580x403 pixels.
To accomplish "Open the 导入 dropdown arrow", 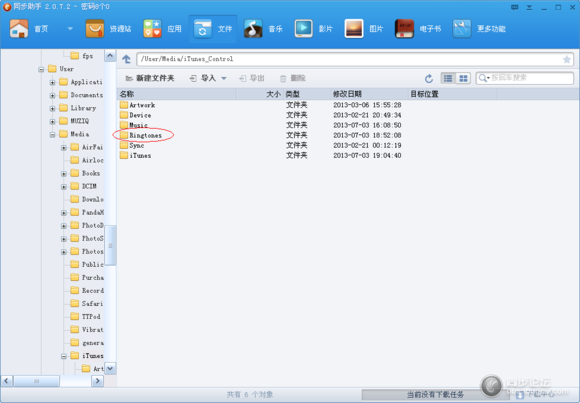I will click(x=224, y=78).
